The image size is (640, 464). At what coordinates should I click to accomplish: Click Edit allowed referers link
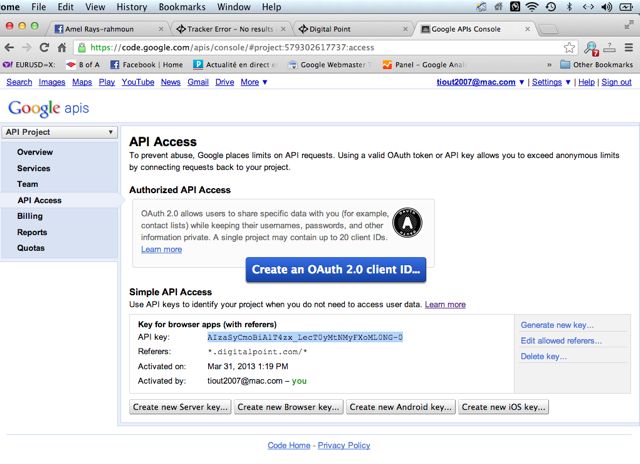561,341
